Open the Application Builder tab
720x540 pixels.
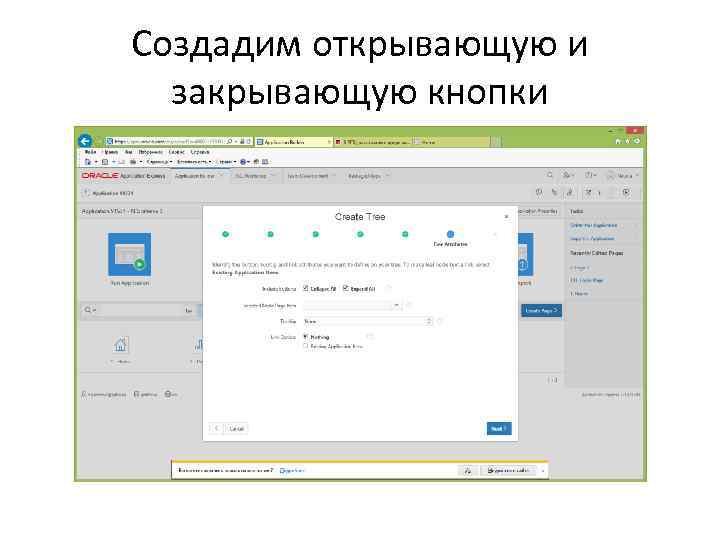click(194, 176)
